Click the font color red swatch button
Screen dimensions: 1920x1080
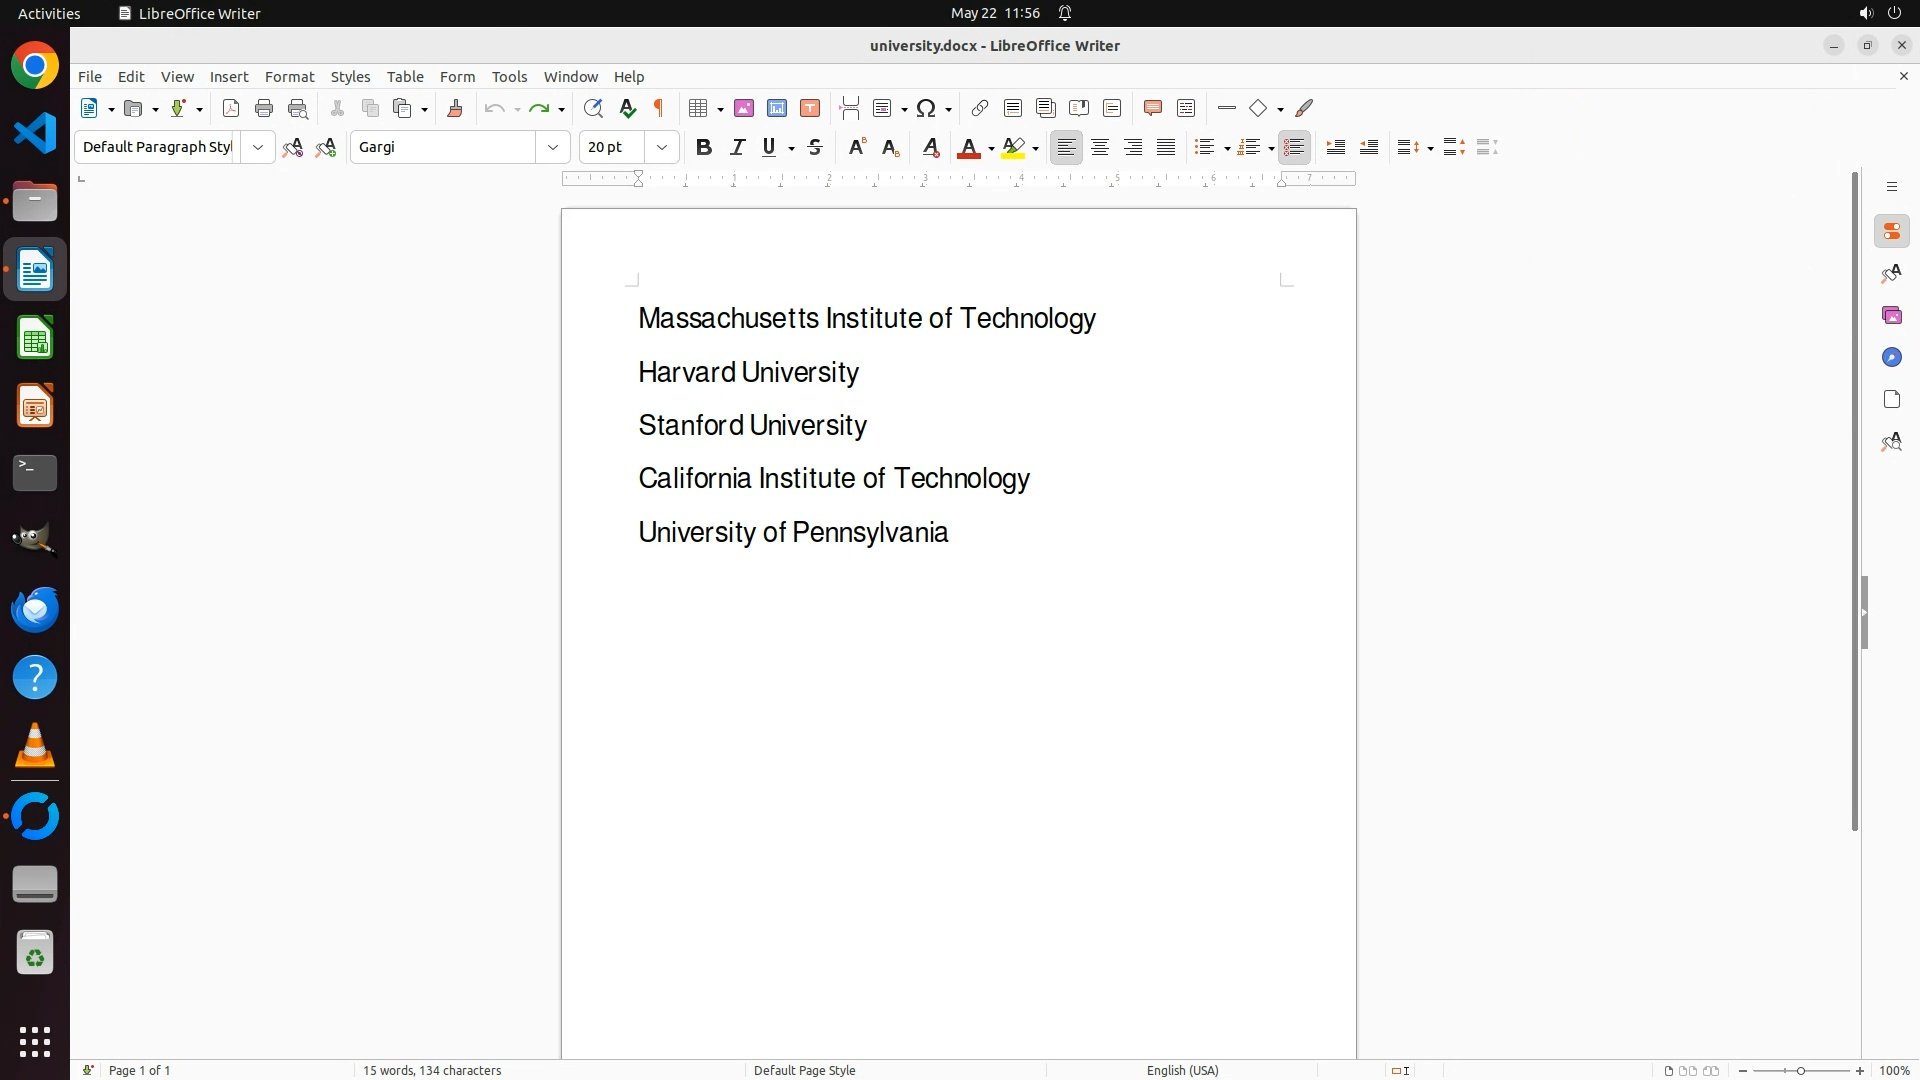(x=968, y=148)
